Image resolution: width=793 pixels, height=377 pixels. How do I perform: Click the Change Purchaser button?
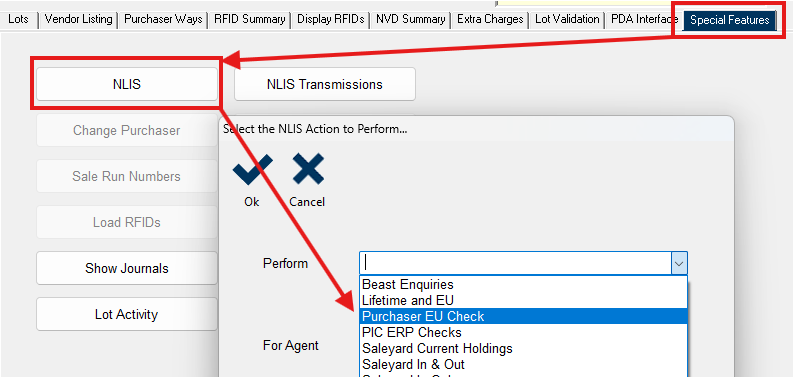[x=127, y=131]
